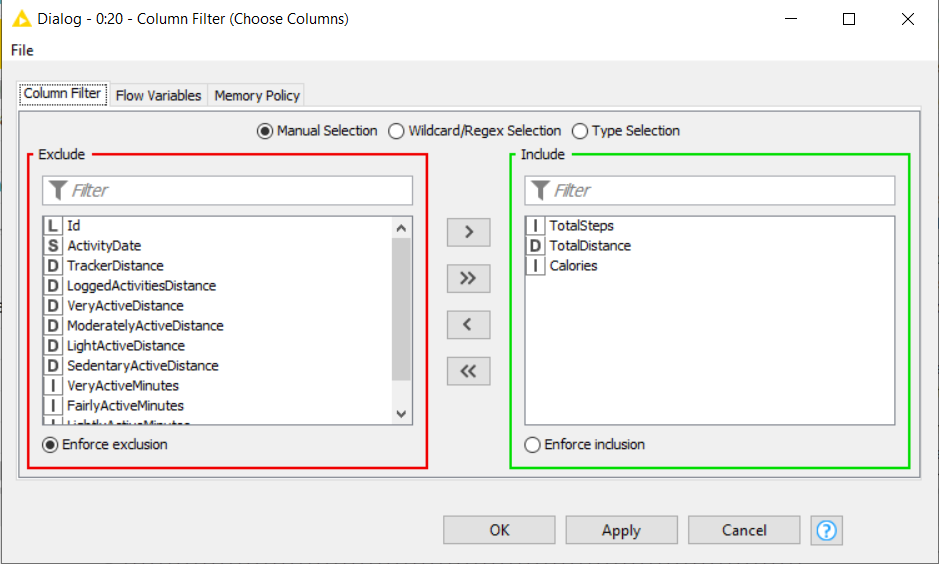The height and width of the screenshot is (564, 939).
Task: Click the Exclude list scrollbar thumb
Action: pyautogui.click(x=402, y=310)
